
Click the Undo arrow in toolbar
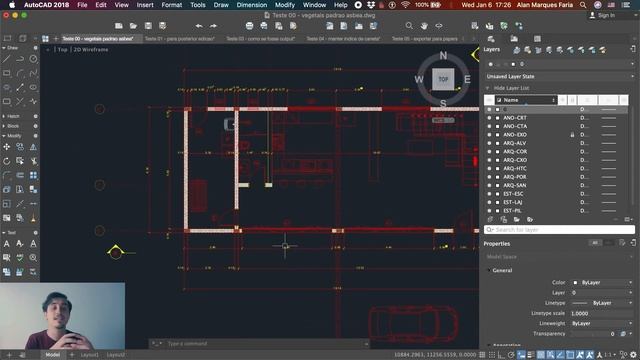point(199,26)
